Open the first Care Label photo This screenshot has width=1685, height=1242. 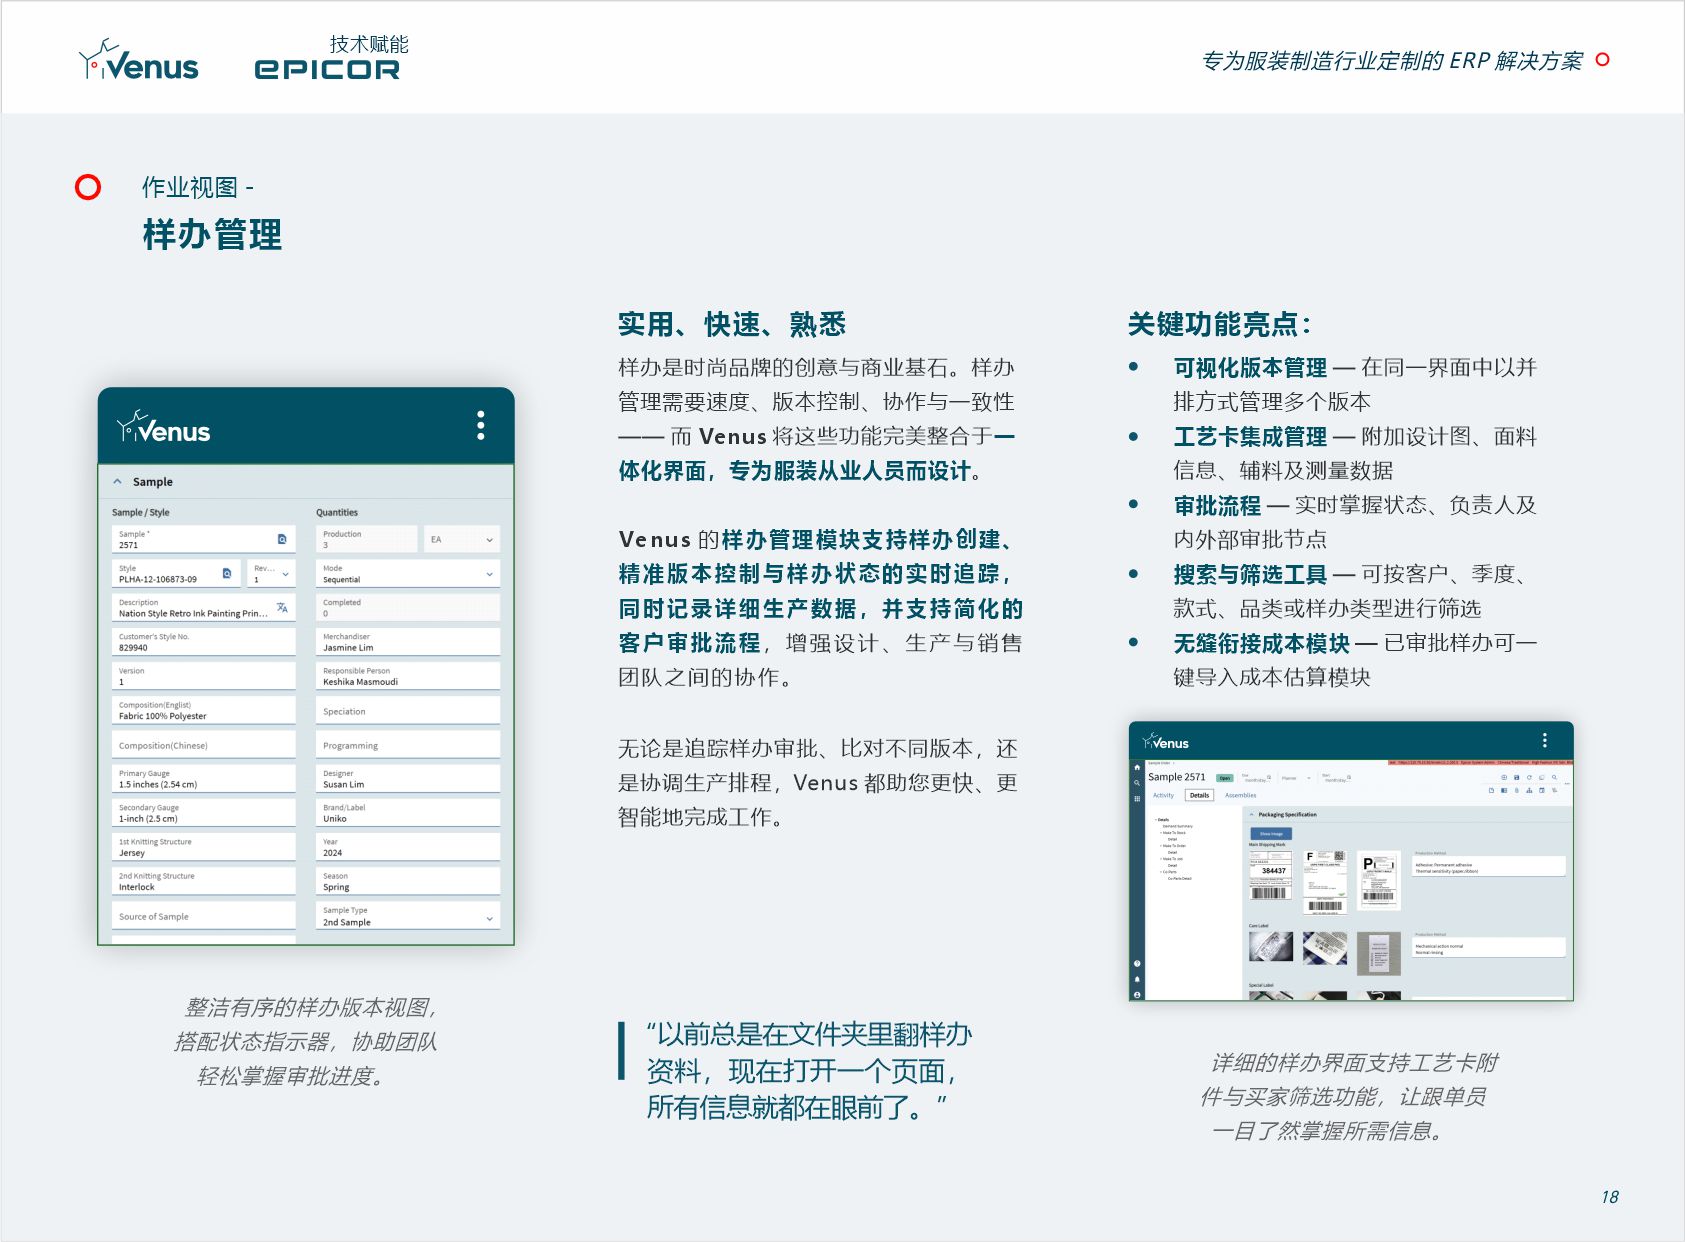click(1271, 946)
